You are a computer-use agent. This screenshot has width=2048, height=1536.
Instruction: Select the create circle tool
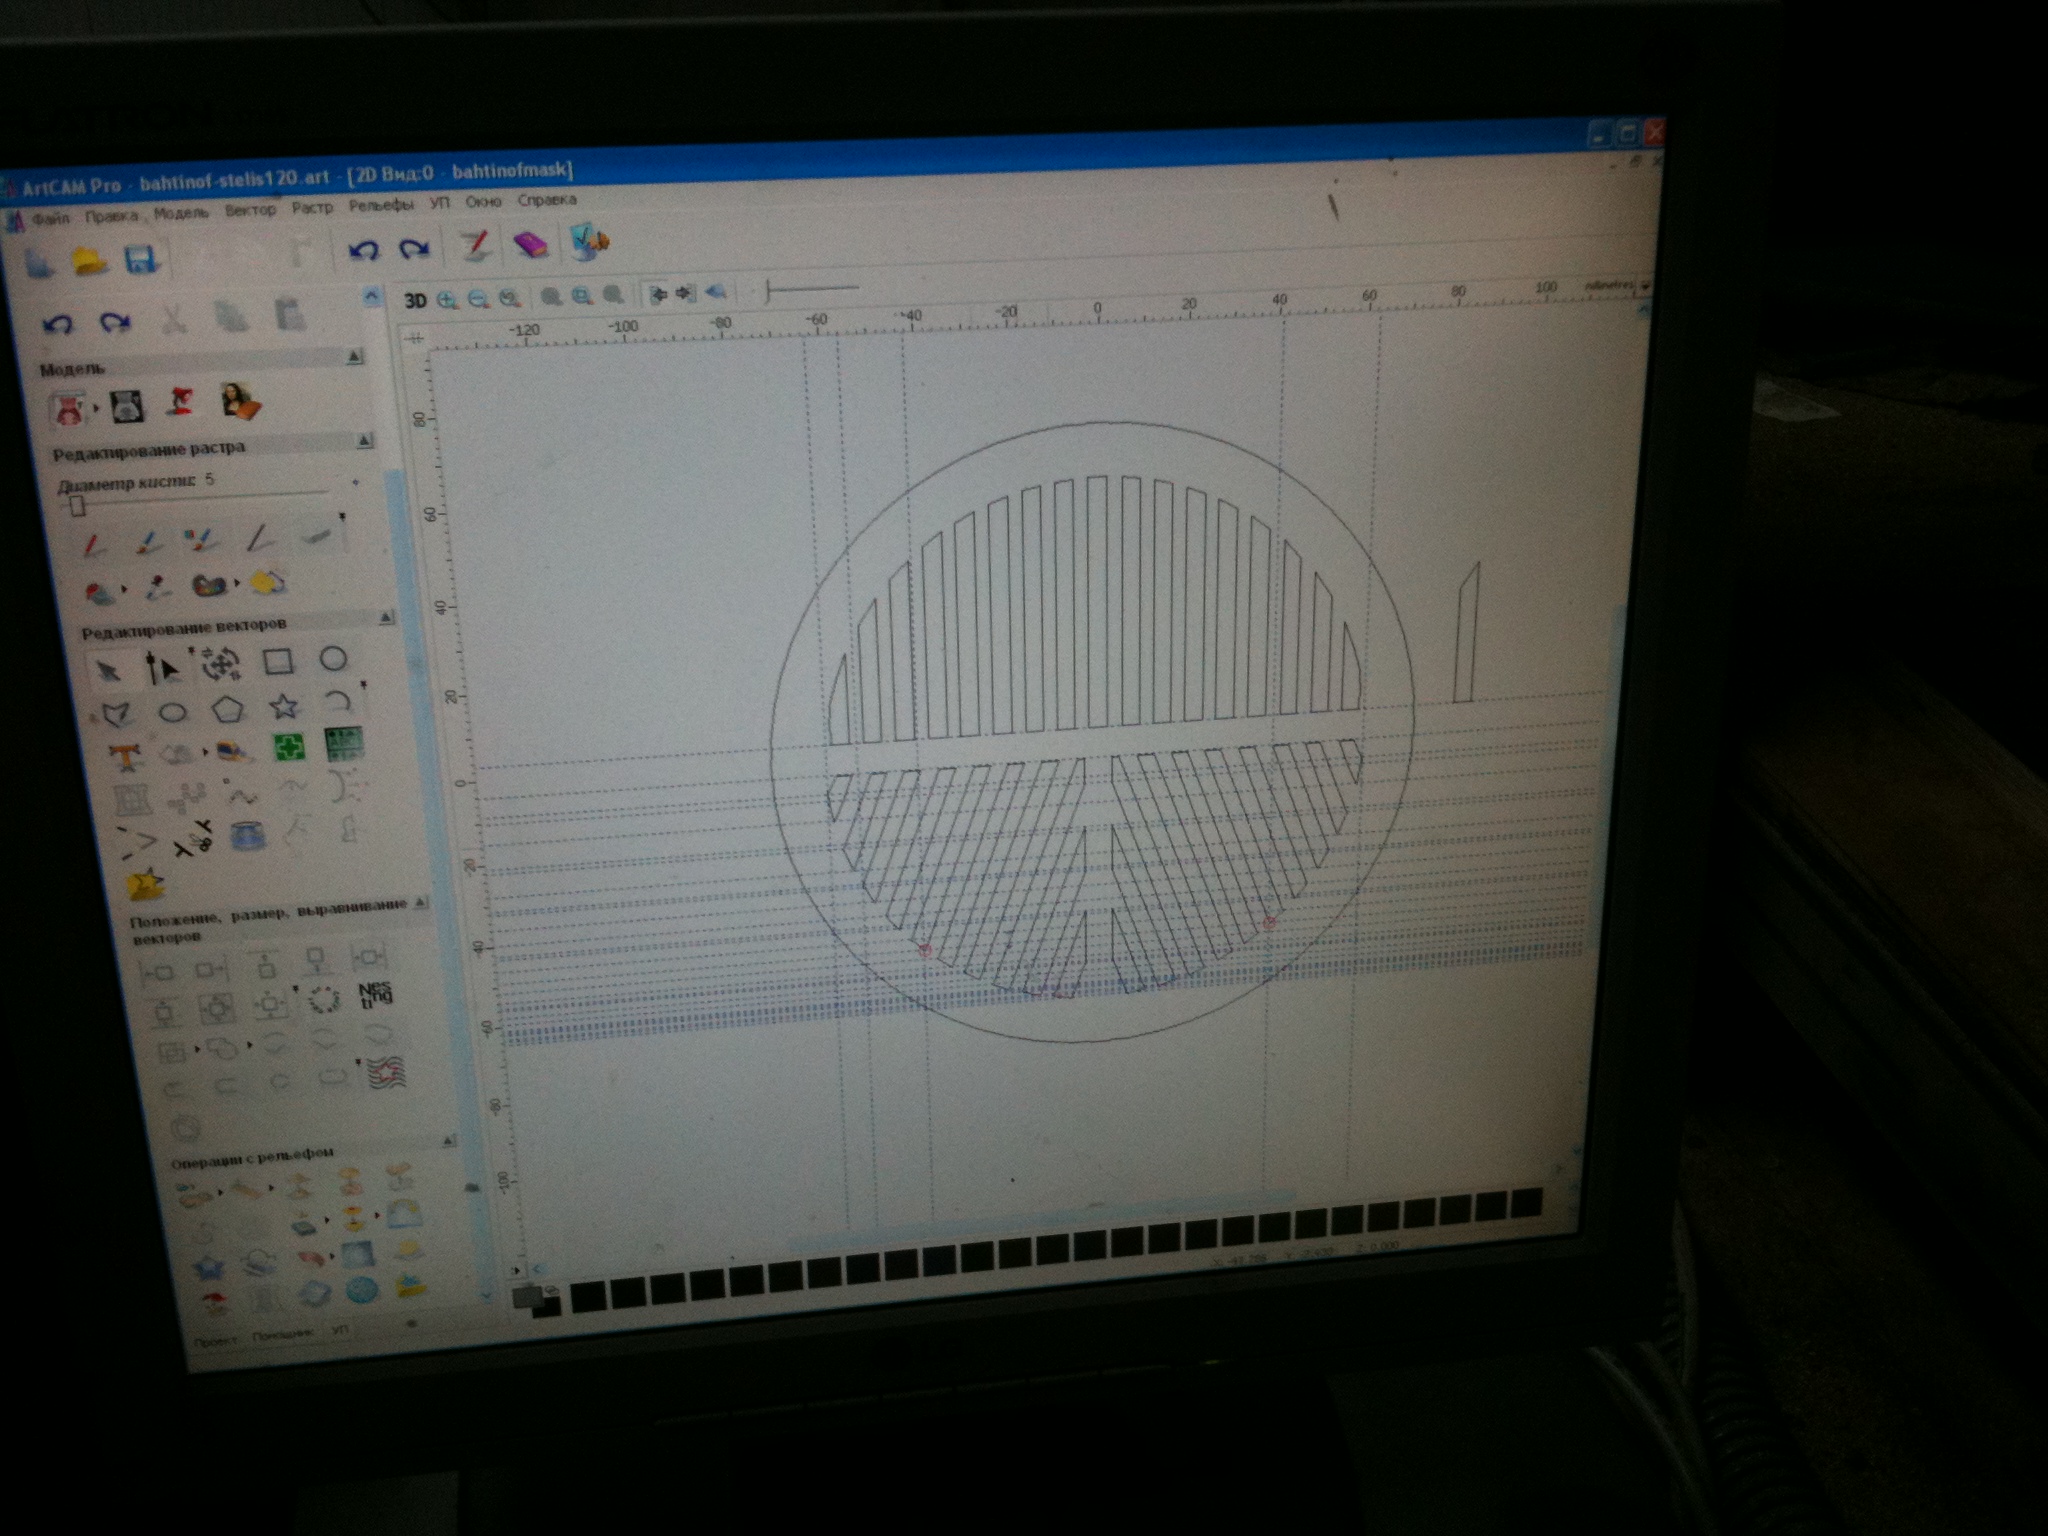[333, 659]
